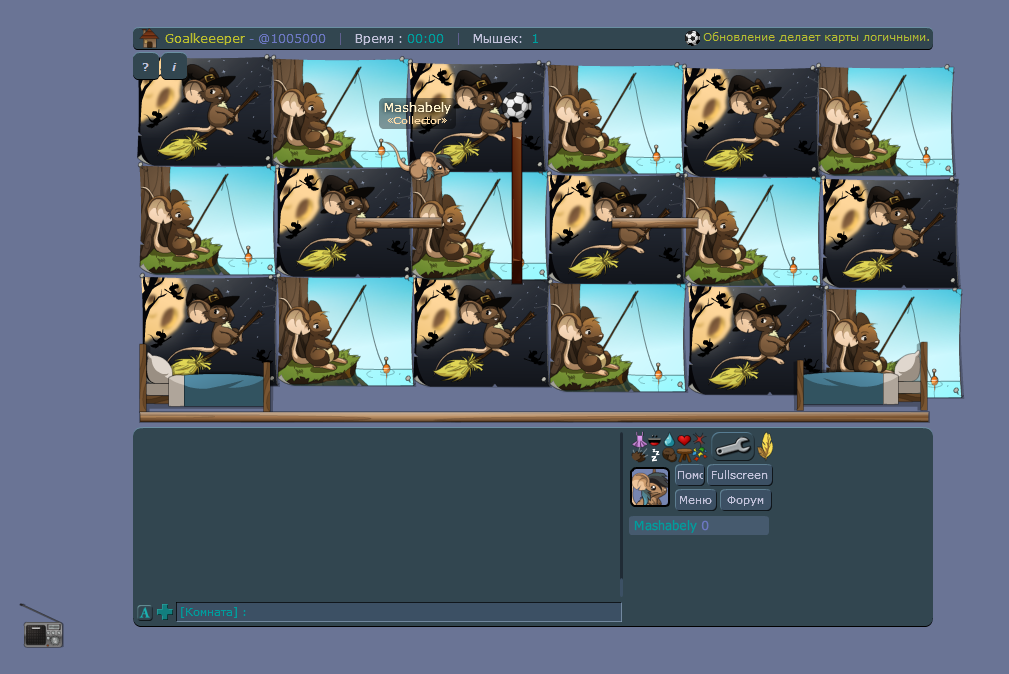Send the red heart kiss emote
The width and height of the screenshot is (1009, 674).
tap(684, 440)
